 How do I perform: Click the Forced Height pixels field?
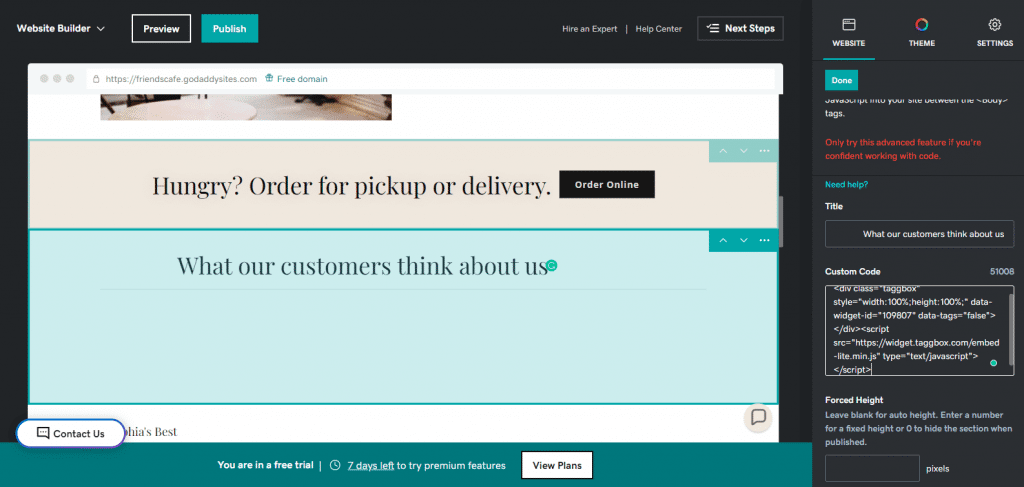[x=872, y=468]
